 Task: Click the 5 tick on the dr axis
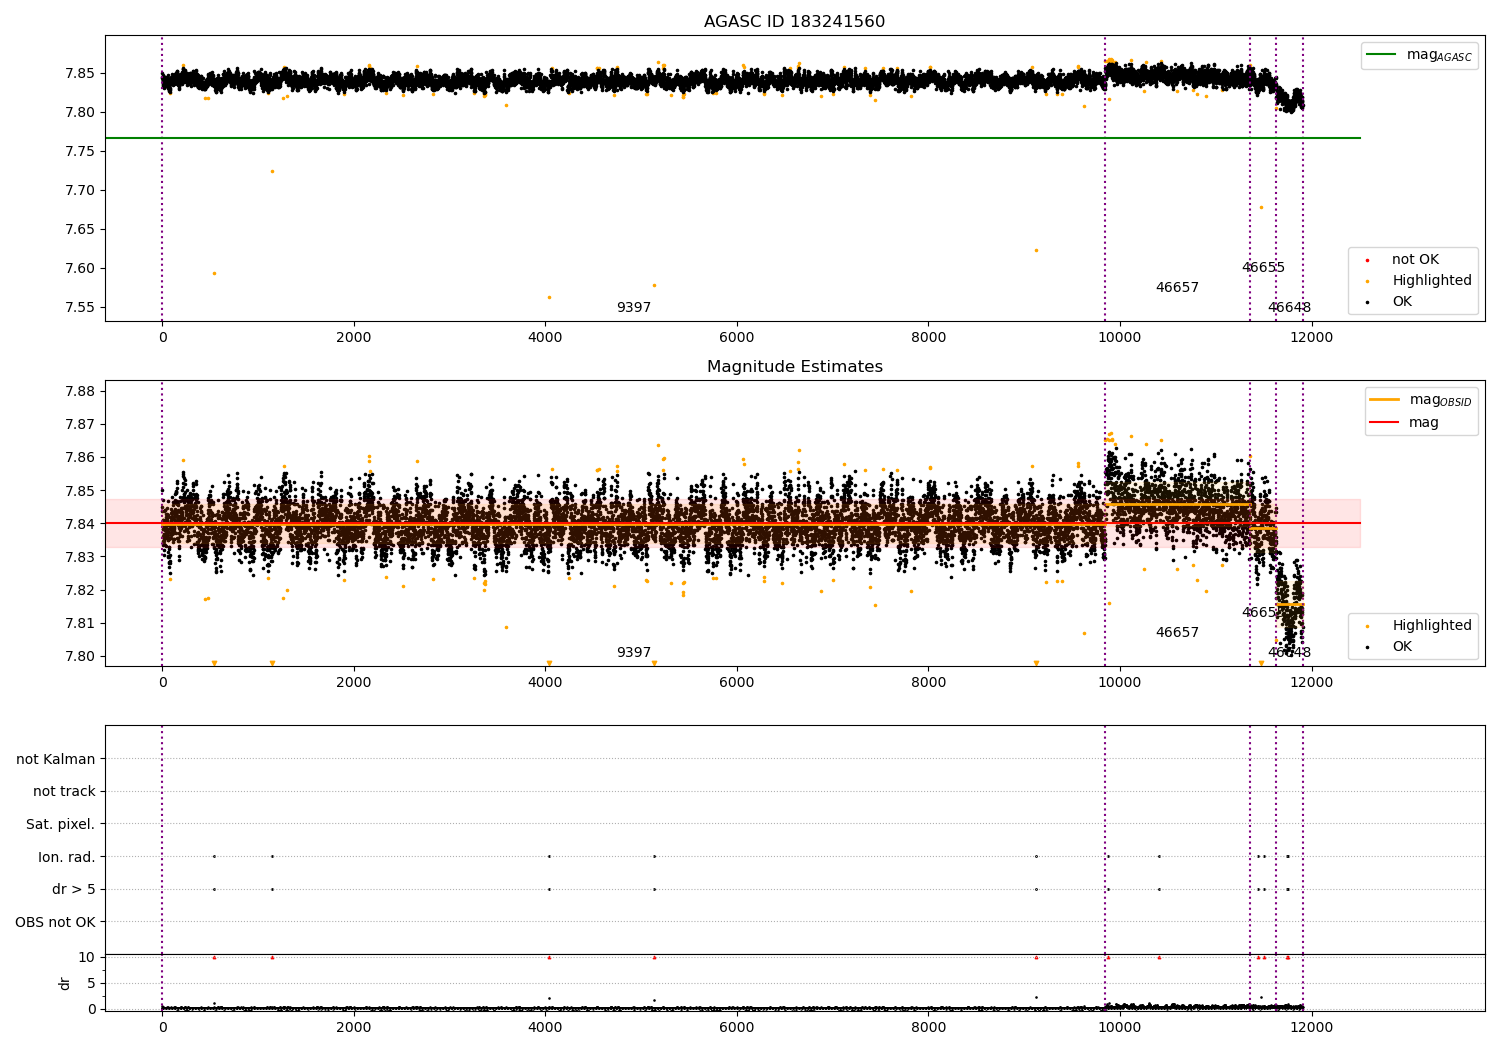point(91,984)
